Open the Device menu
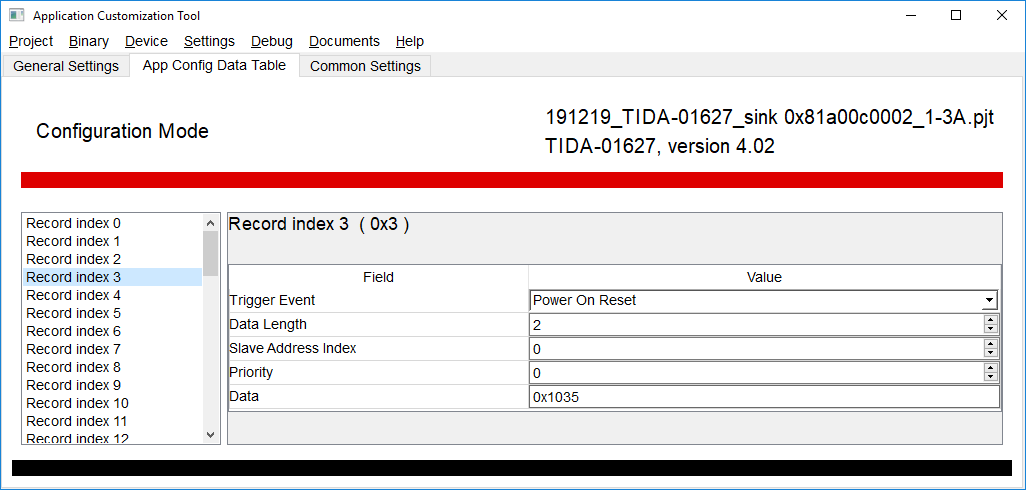Image resolution: width=1026 pixels, height=490 pixels. 146,41
